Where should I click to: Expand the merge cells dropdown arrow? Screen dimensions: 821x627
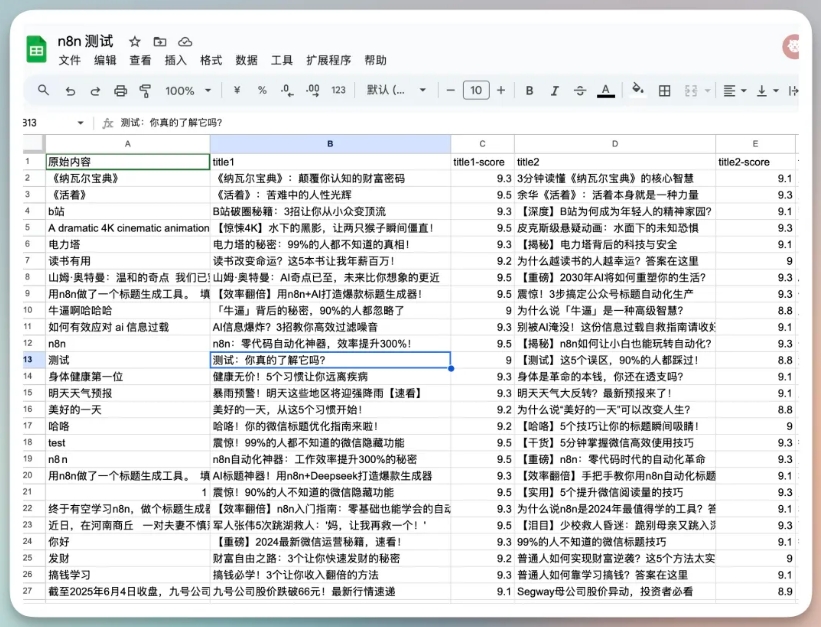(x=707, y=91)
